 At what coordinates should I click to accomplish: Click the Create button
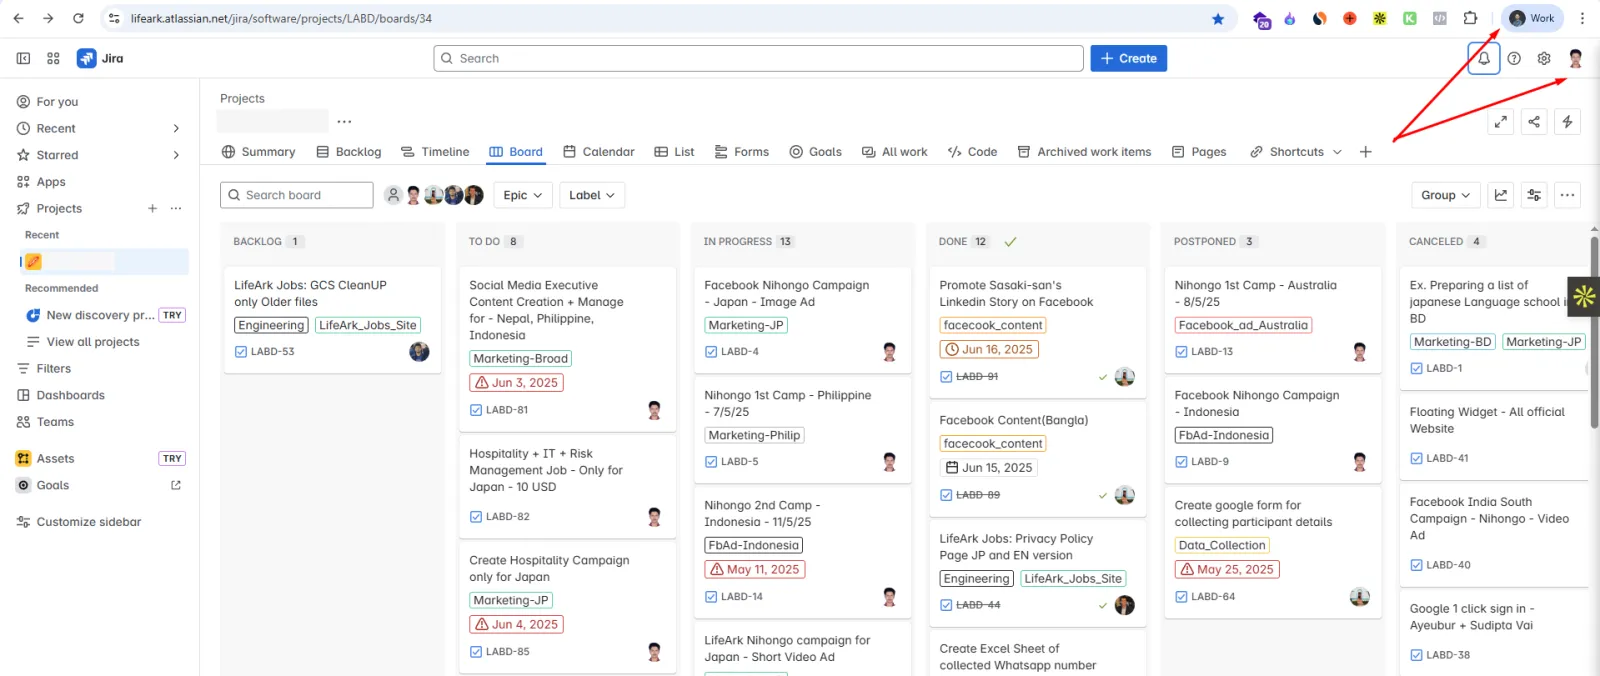pos(1129,58)
